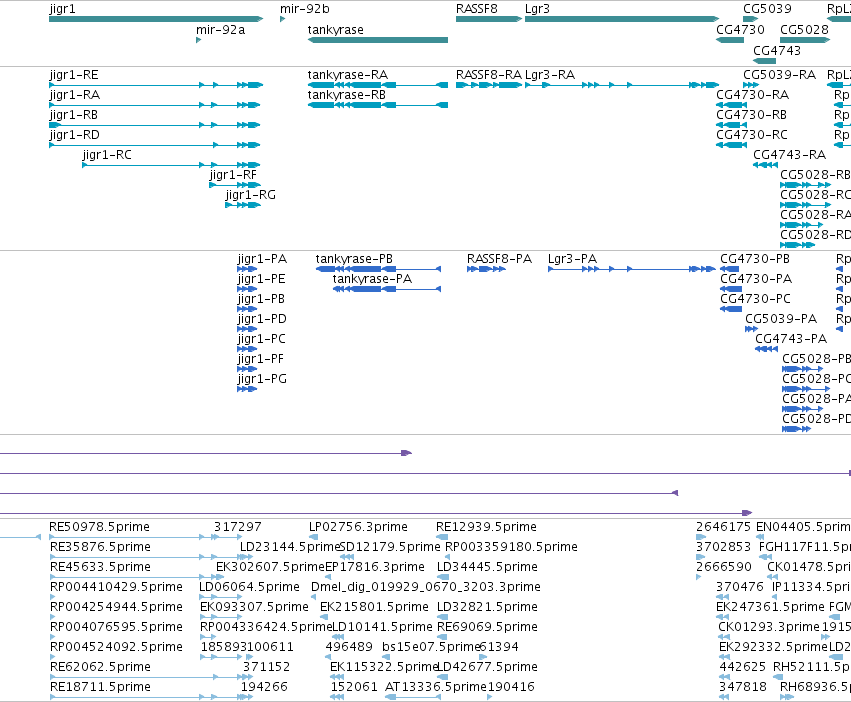Click EST RP004410429.5prime
Image resolution: width=851 pixels, height=702 pixels.
click(116, 587)
